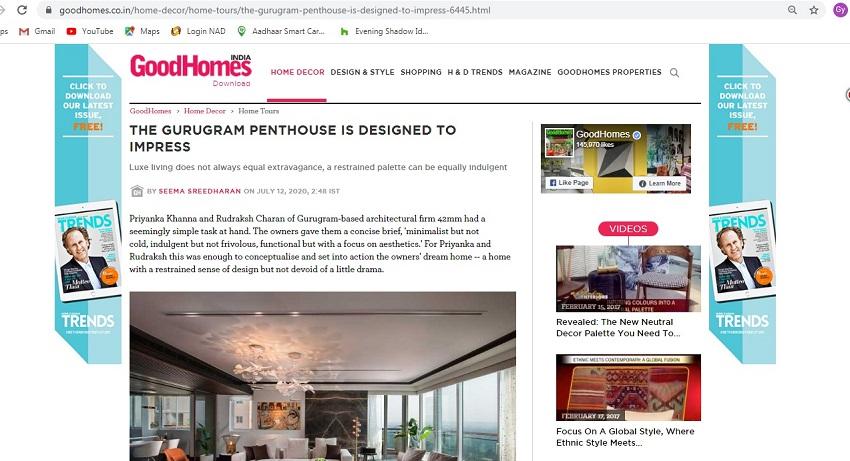The width and height of the screenshot is (850, 461).
Task: Open GOODHOMES PROPERTIES in the navigation
Action: pyautogui.click(x=609, y=72)
